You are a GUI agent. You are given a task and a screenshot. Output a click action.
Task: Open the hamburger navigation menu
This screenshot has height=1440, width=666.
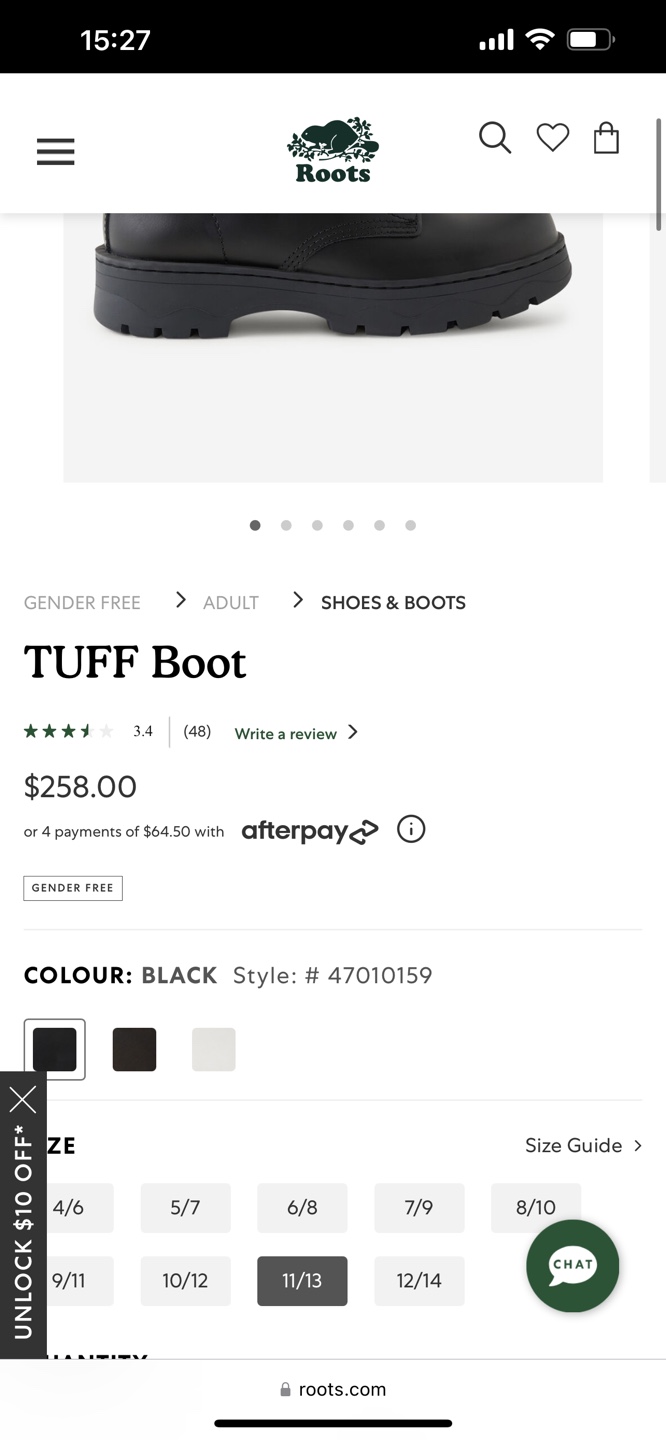coord(56,151)
